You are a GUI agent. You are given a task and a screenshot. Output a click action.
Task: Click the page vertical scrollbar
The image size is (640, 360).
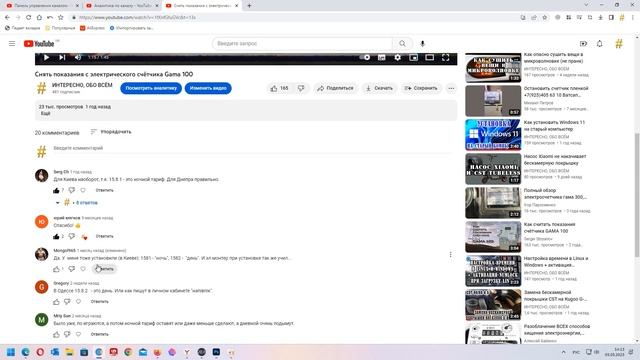[x=637, y=196]
